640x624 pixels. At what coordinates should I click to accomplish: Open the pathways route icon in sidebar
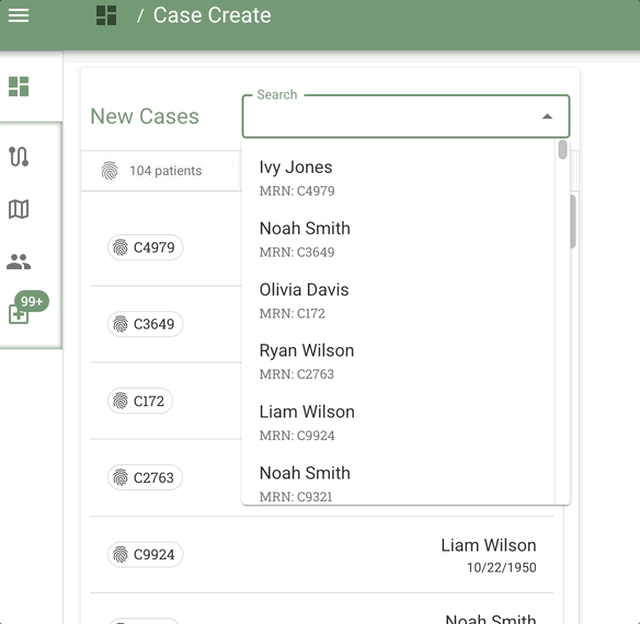18,156
